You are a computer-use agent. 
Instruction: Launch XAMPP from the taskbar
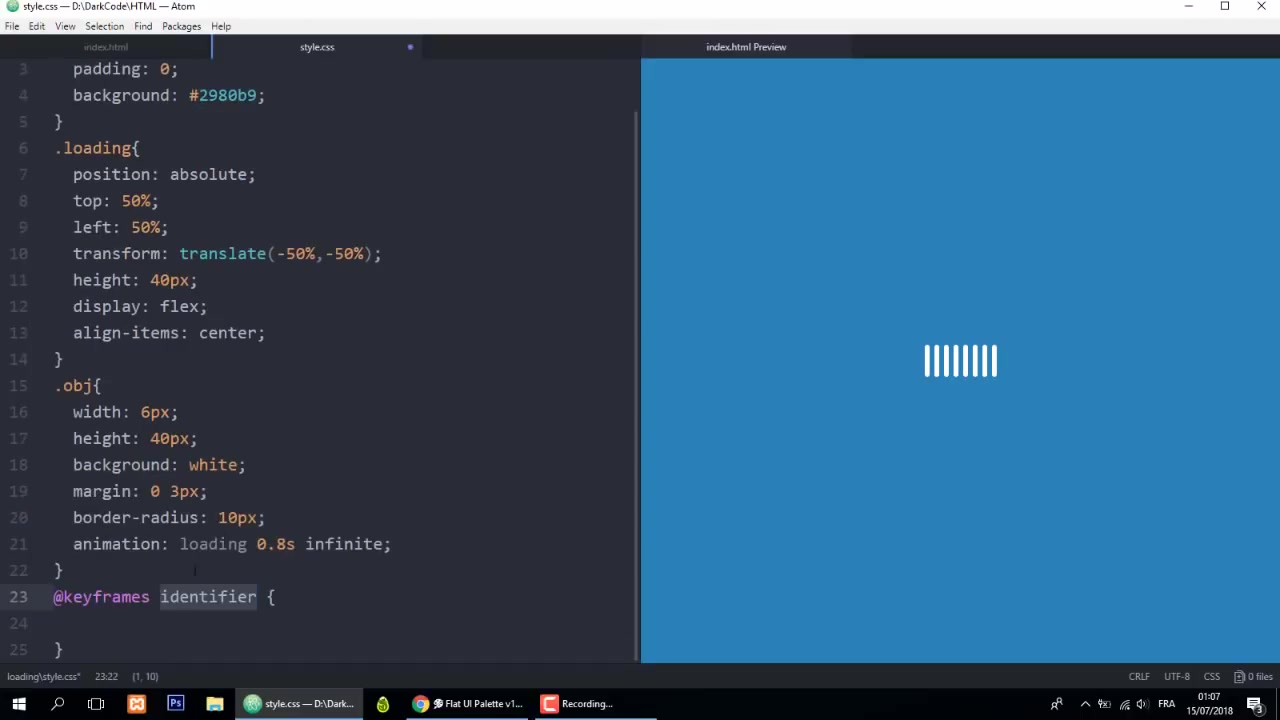click(136, 703)
